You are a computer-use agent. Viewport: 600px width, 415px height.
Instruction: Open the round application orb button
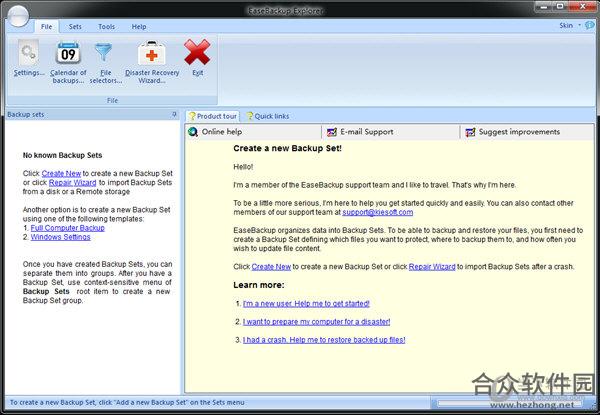[x=18, y=16]
